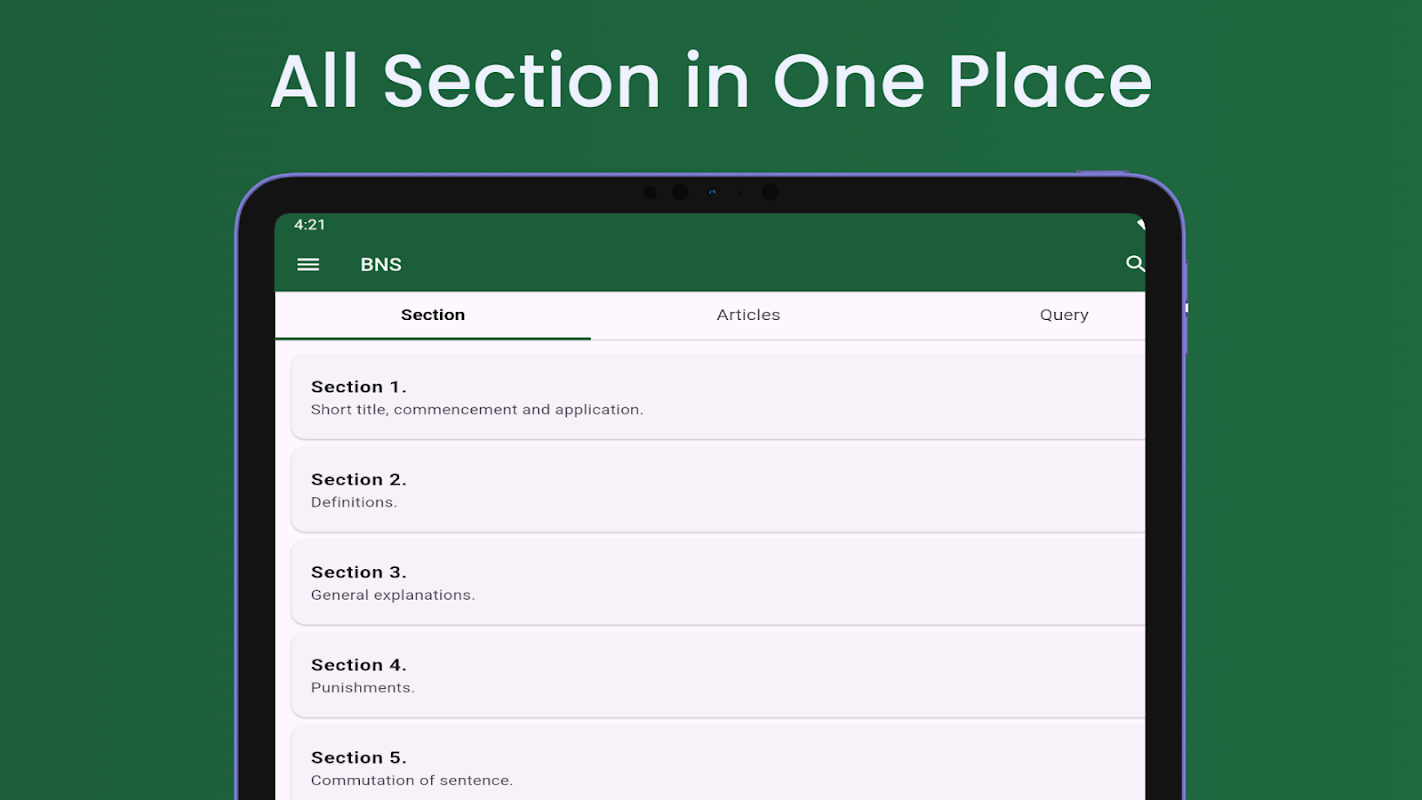Image resolution: width=1422 pixels, height=800 pixels.
Task: Open the hamburger navigation menu
Action: [x=308, y=264]
